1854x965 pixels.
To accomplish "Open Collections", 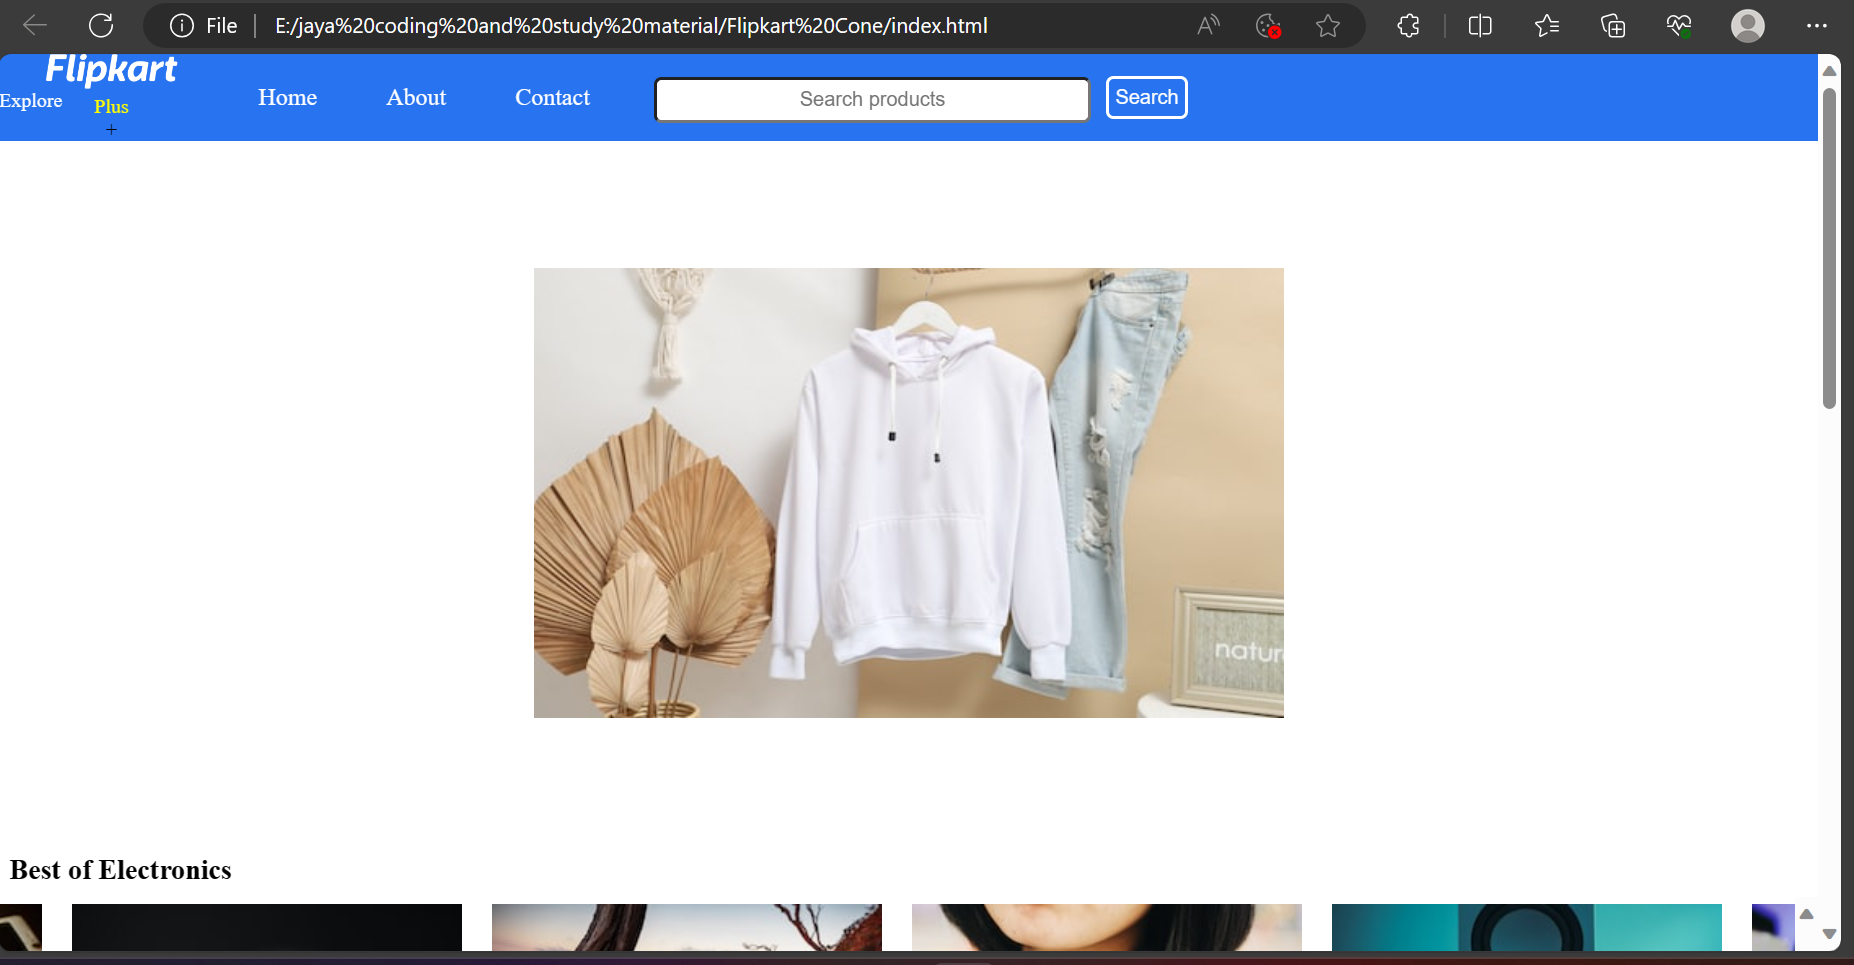I will pyautogui.click(x=1613, y=25).
